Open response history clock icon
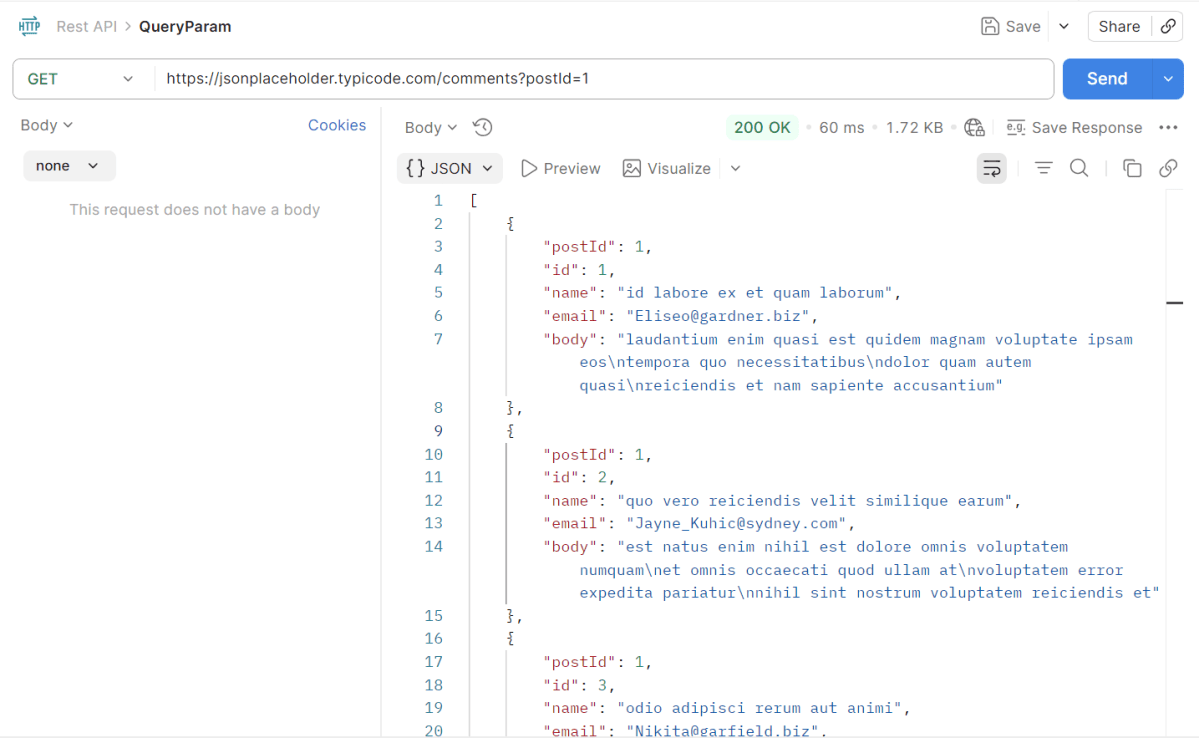 pos(483,127)
